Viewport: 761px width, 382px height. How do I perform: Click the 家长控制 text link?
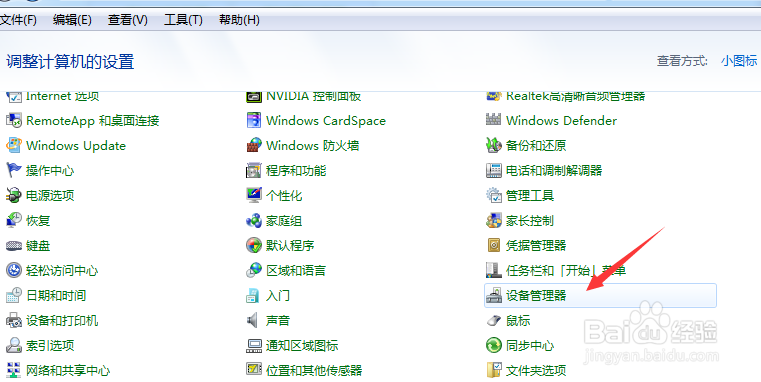tap(530, 220)
